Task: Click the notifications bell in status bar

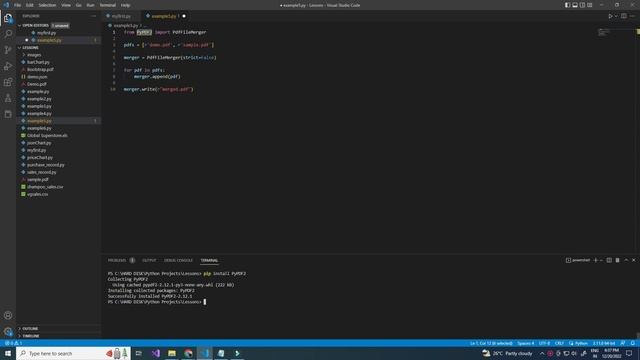Action: point(633,343)
